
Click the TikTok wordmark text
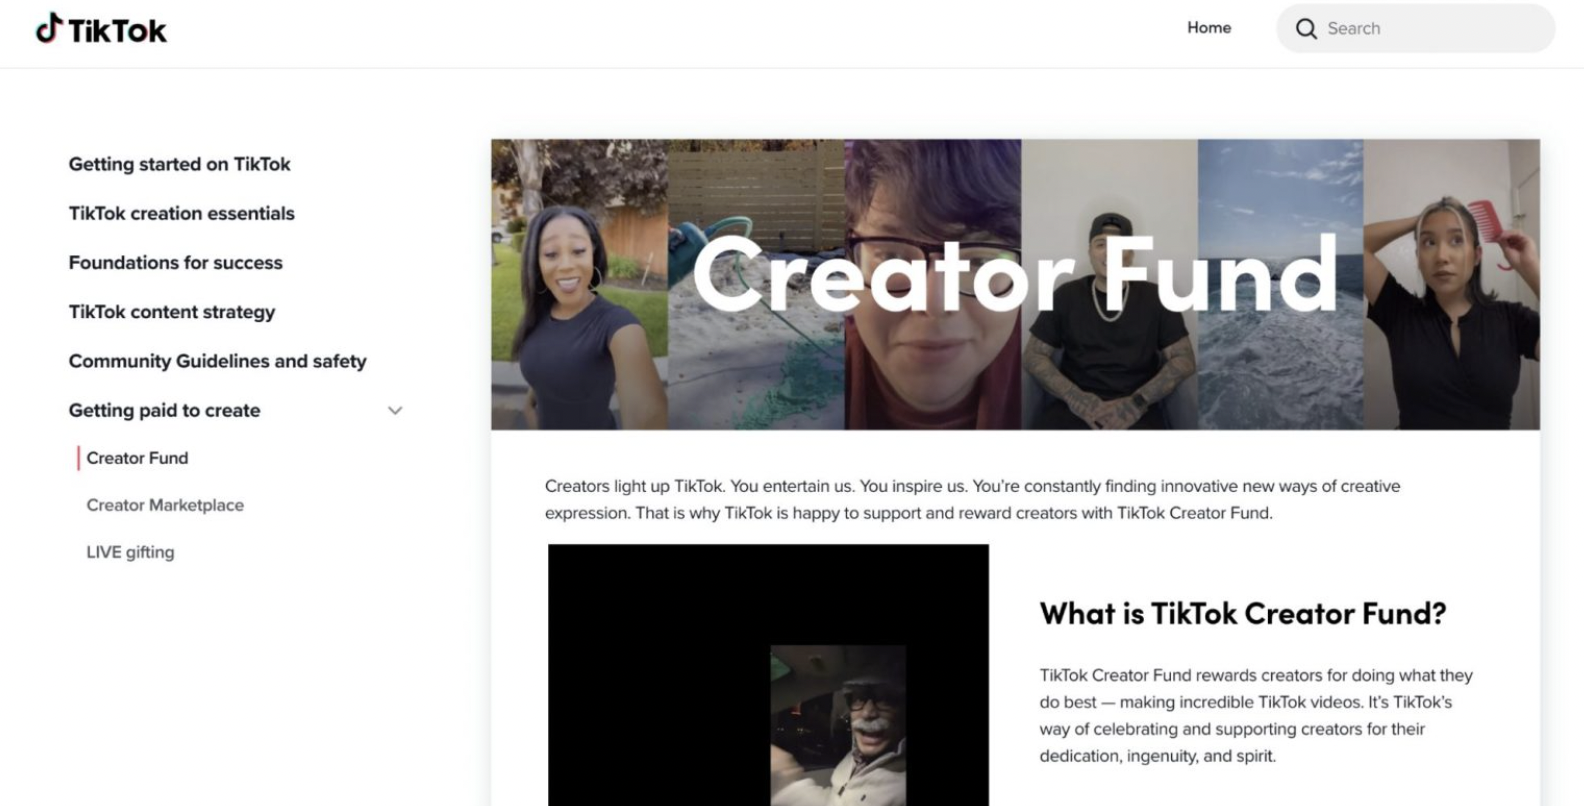point(118,31)
